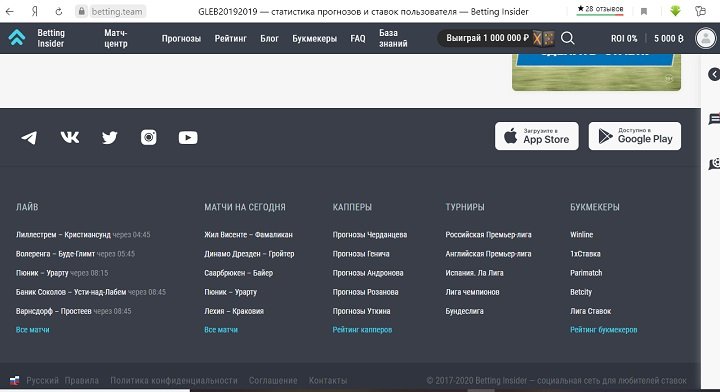Open the Twitter profile icon

tap(109, 137)
